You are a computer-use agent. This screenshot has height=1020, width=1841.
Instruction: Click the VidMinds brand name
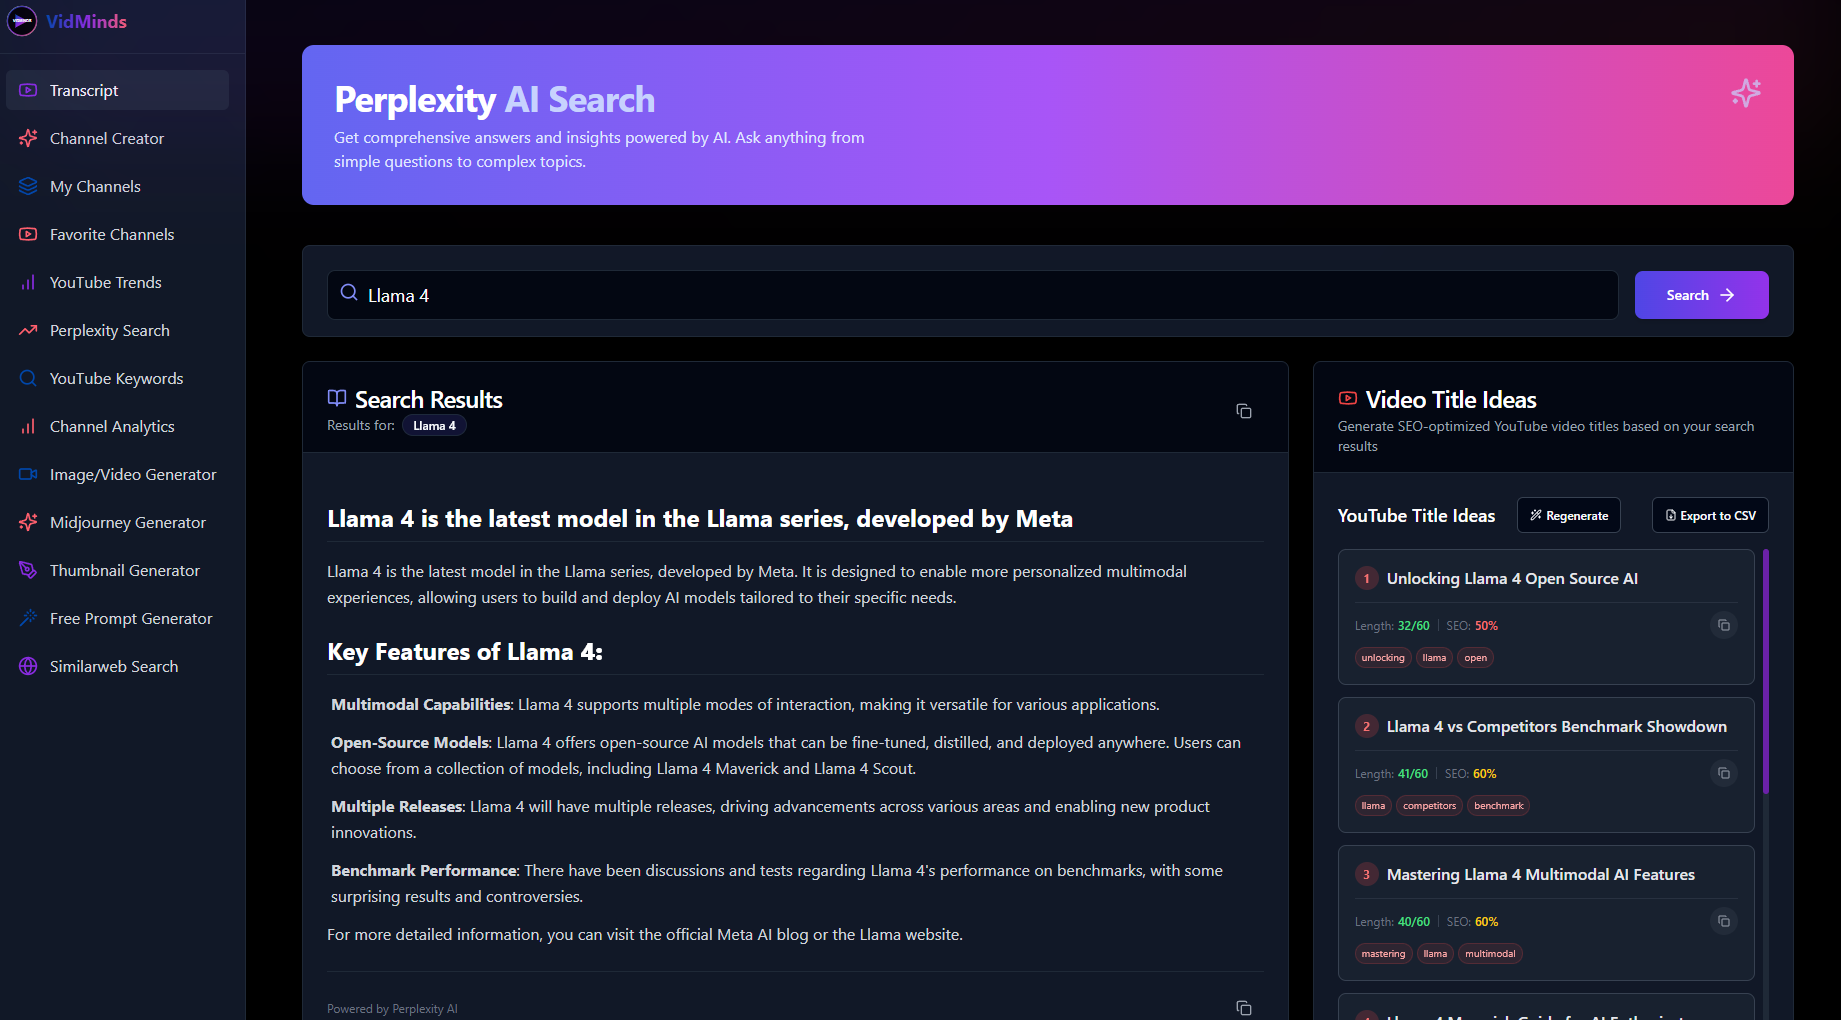86,21
